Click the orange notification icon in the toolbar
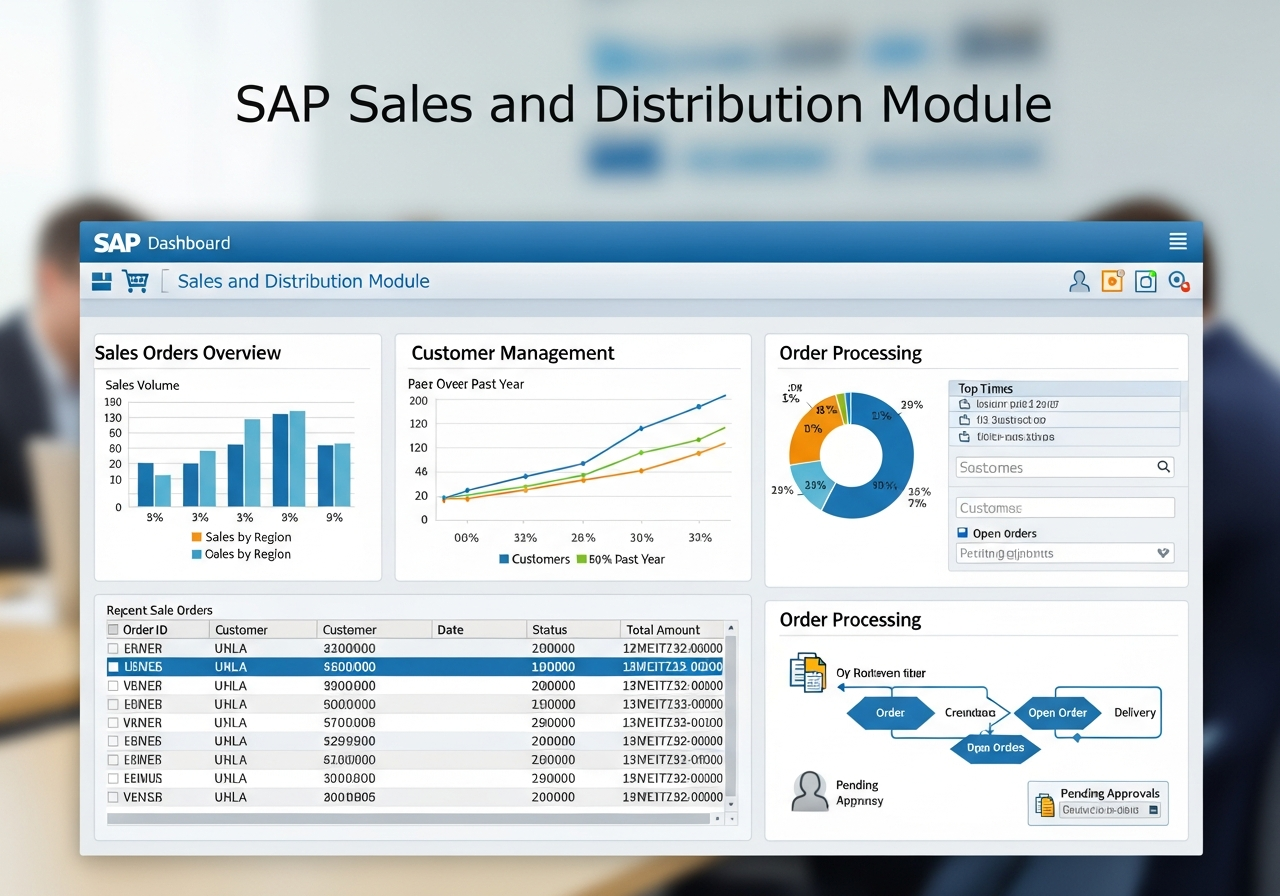The width and height of the screenshot is (1280, 896). click(x=1112, y=281)
